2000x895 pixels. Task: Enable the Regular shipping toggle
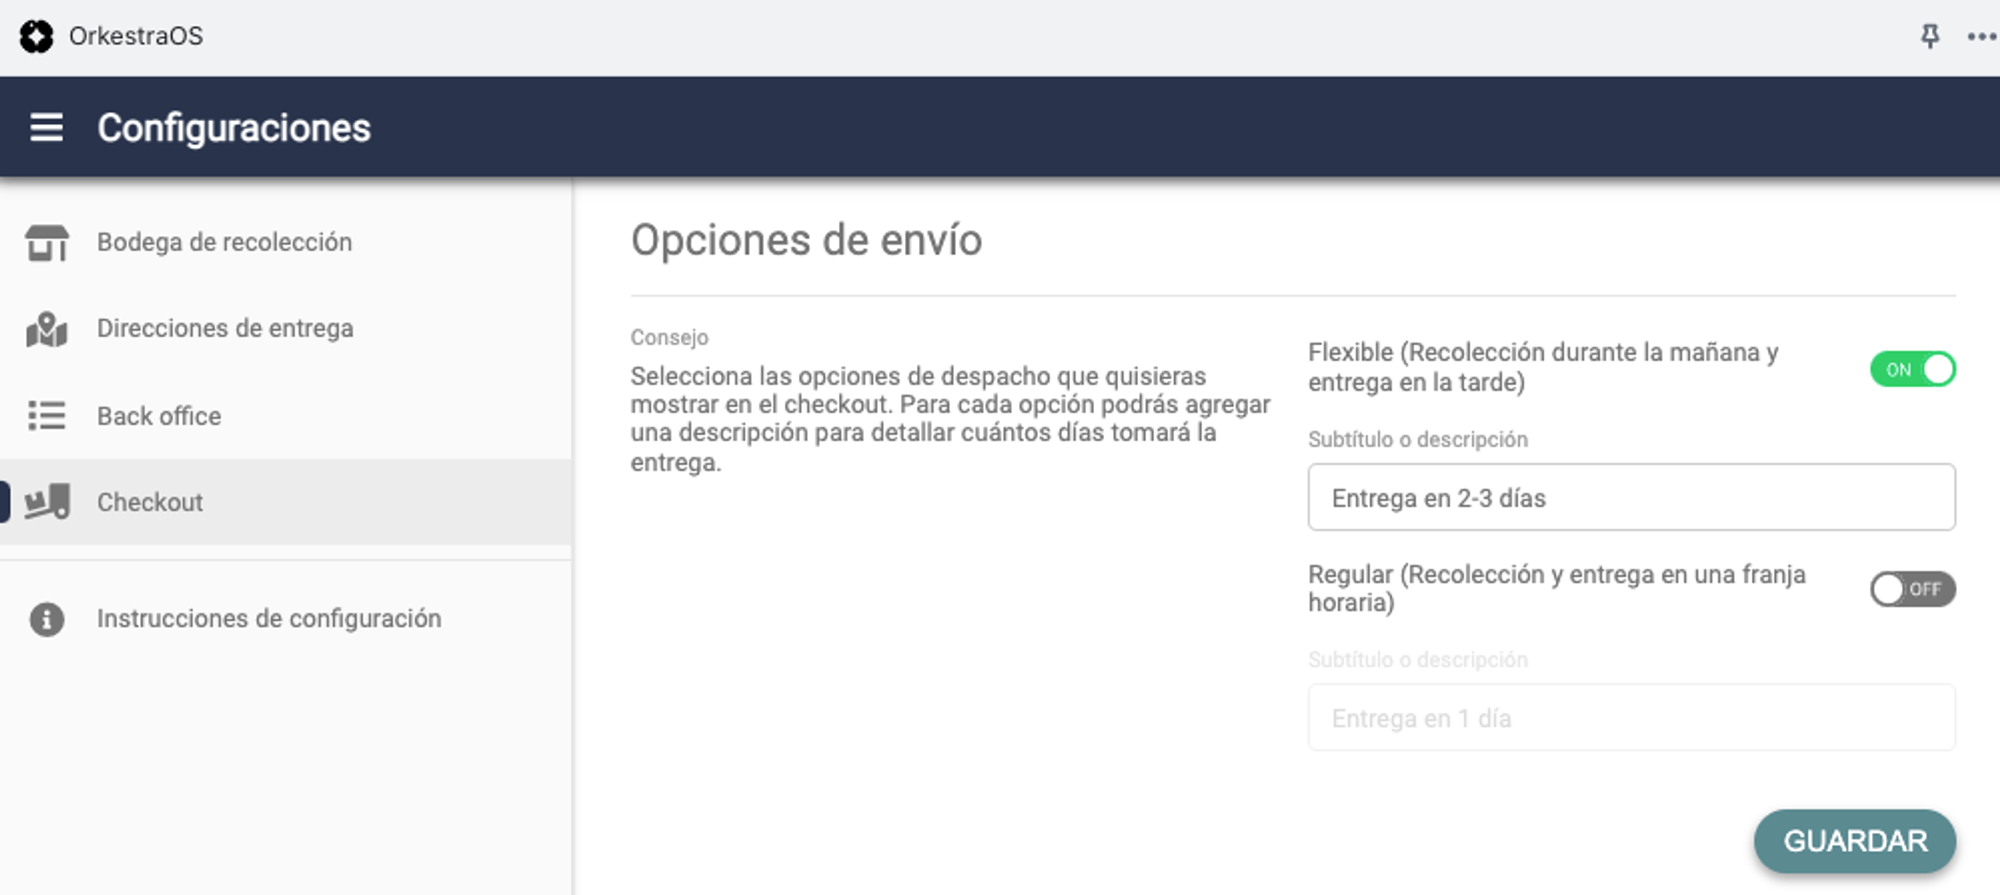click(x=1912, y=589)
